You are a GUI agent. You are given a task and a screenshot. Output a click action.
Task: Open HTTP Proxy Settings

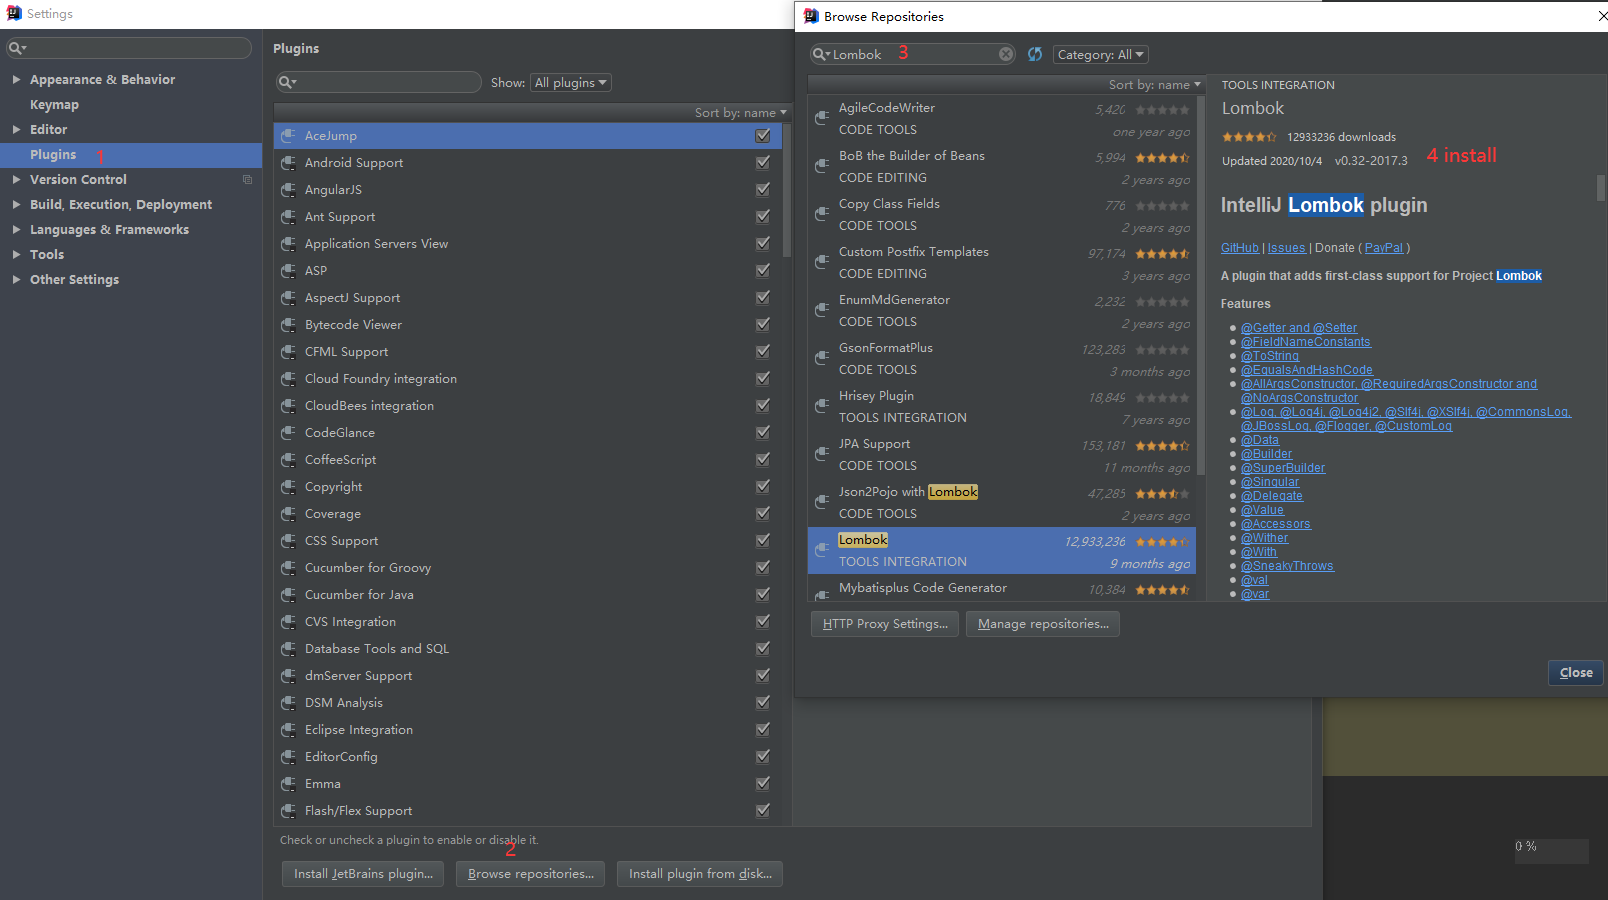click(x=885, y=624)
